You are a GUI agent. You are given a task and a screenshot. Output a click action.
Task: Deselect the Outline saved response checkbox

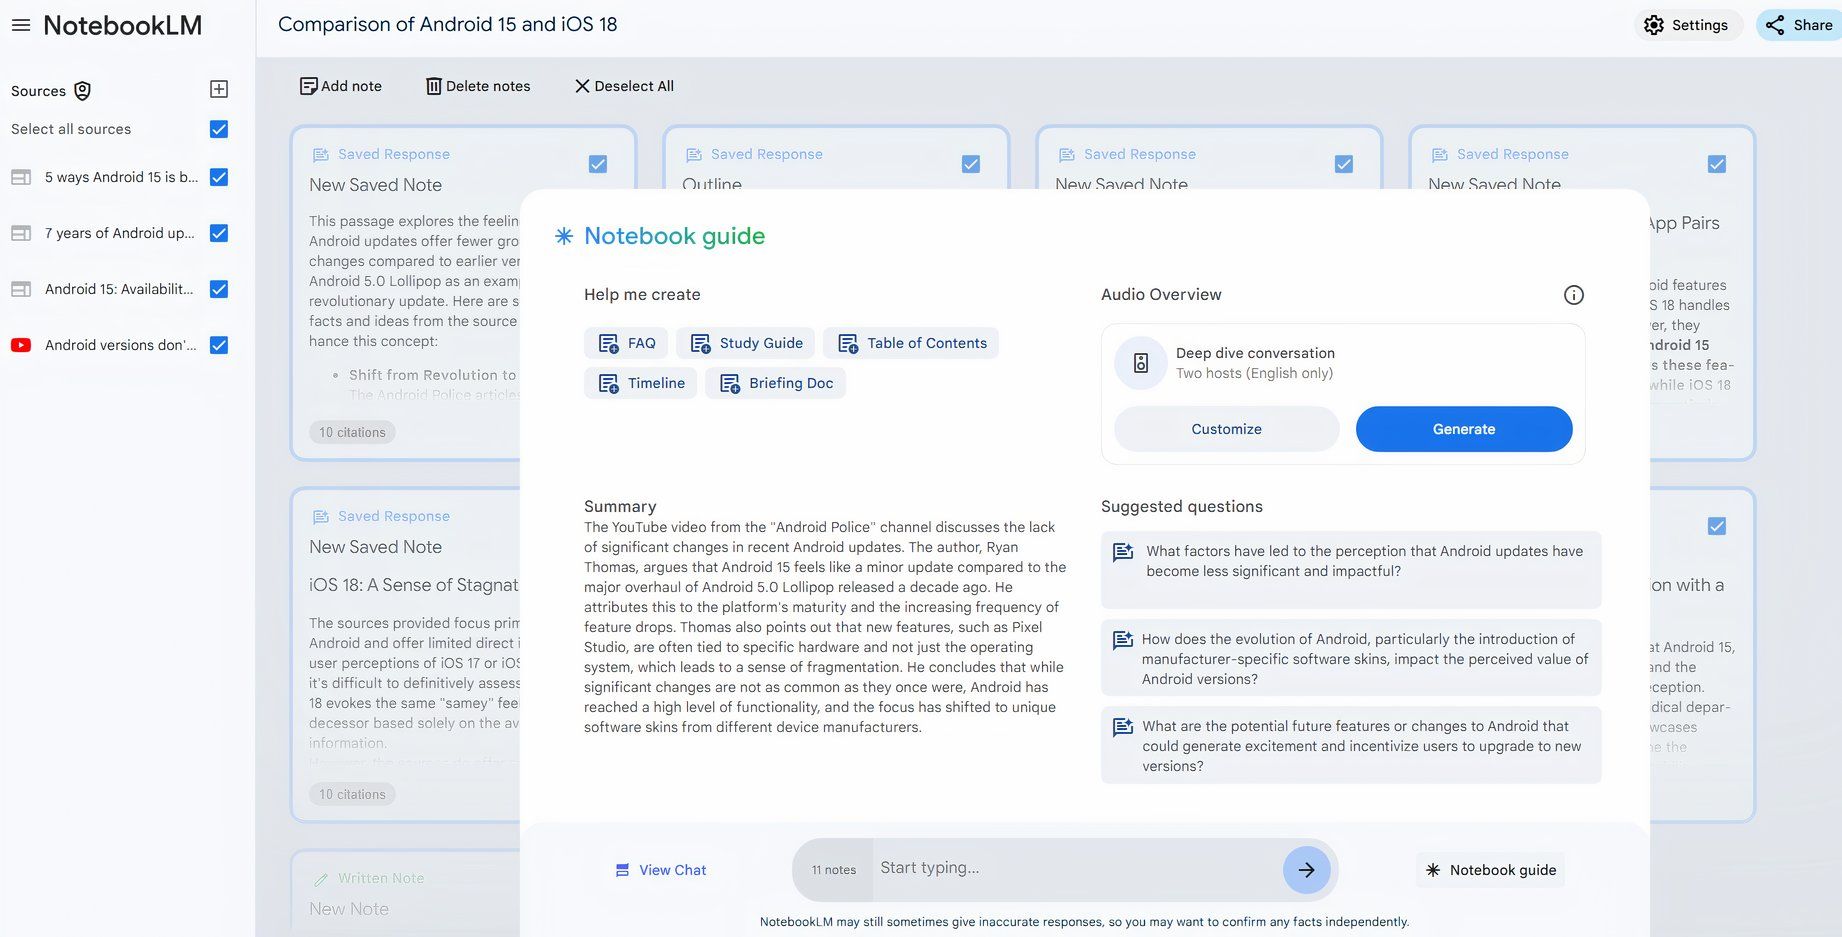tap(970, 164)
